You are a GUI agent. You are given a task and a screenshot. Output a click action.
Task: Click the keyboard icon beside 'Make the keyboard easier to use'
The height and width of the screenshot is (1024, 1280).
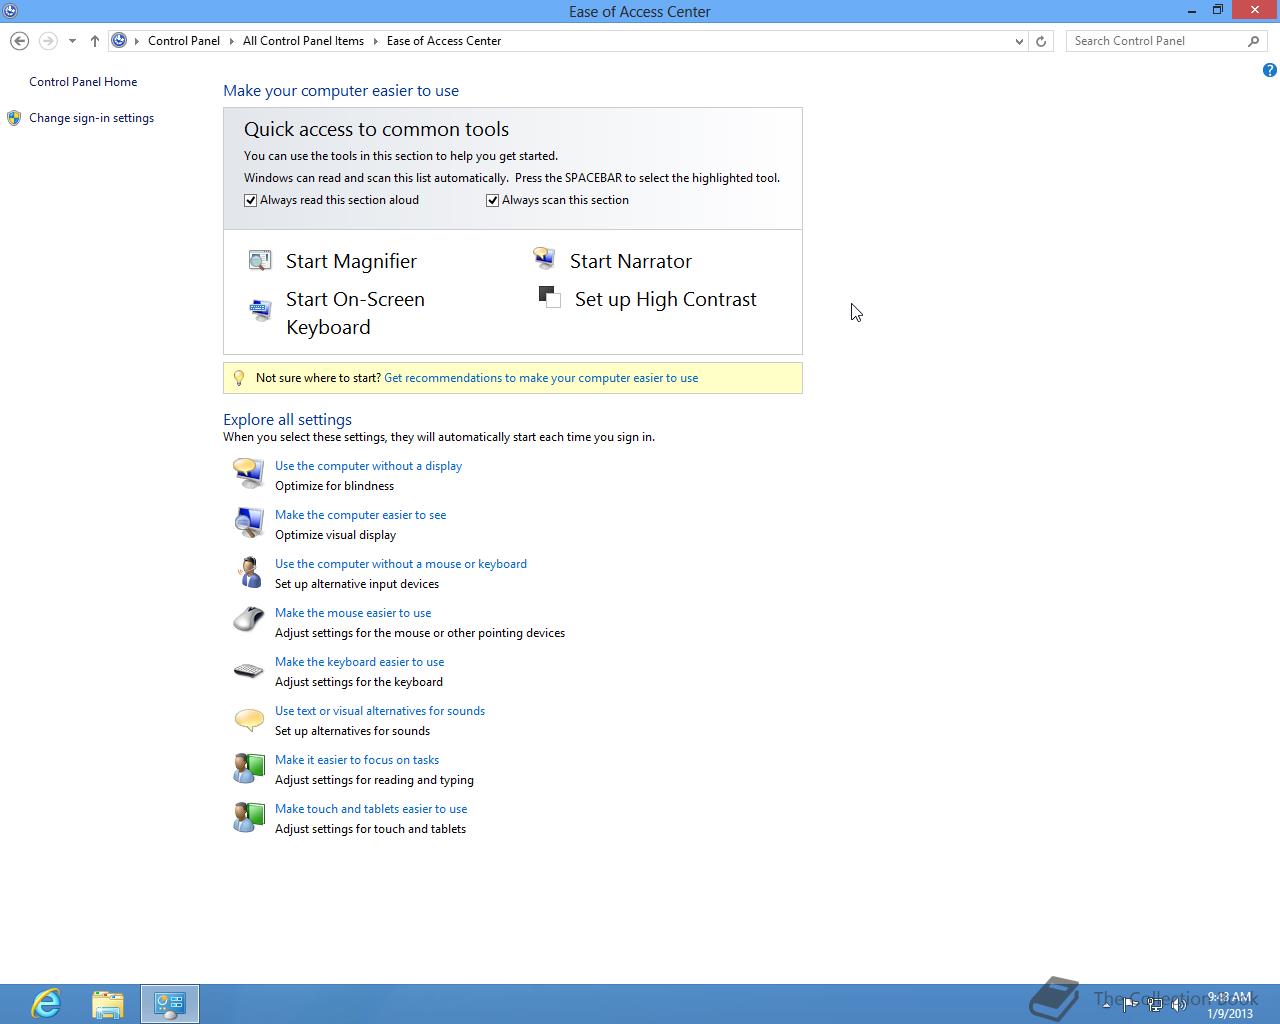(x=248, y=670)
